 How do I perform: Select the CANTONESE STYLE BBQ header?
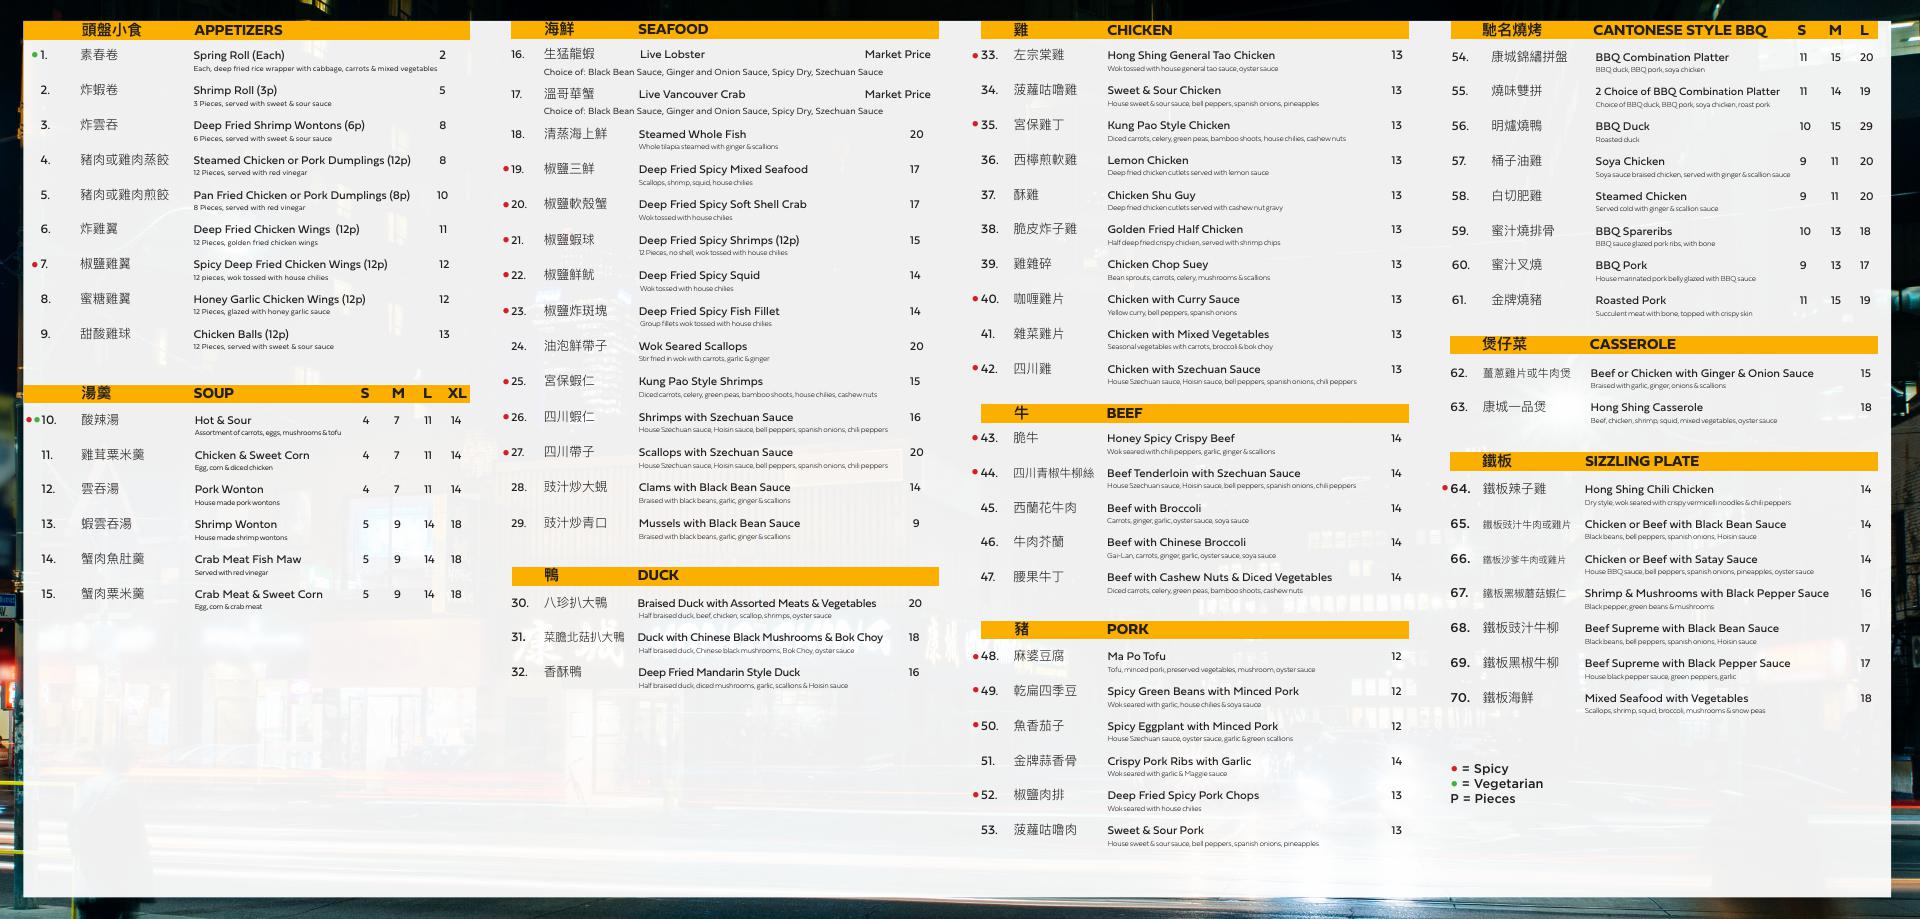(x=1679, y=30)
